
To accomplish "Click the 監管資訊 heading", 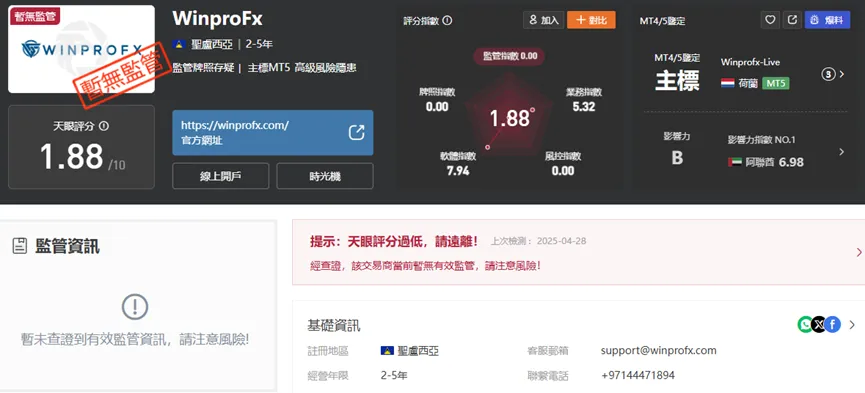I will pos(67,246).
